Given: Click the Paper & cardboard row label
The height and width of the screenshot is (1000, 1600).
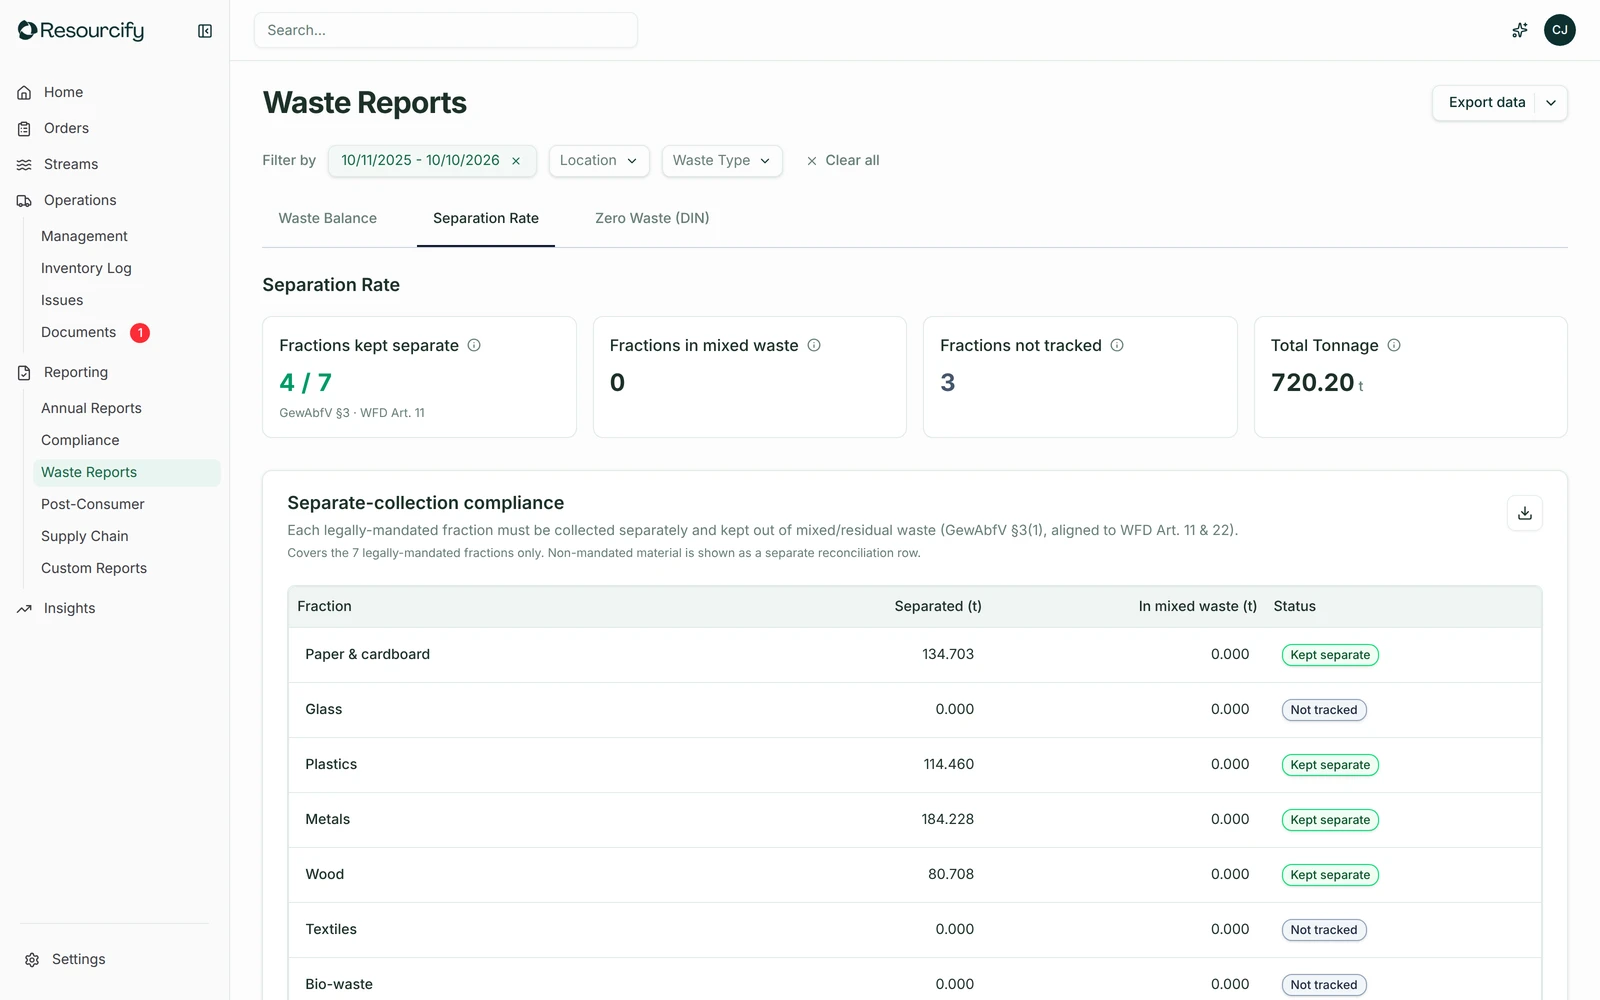Looking at the screenshot, I should 368,654.
